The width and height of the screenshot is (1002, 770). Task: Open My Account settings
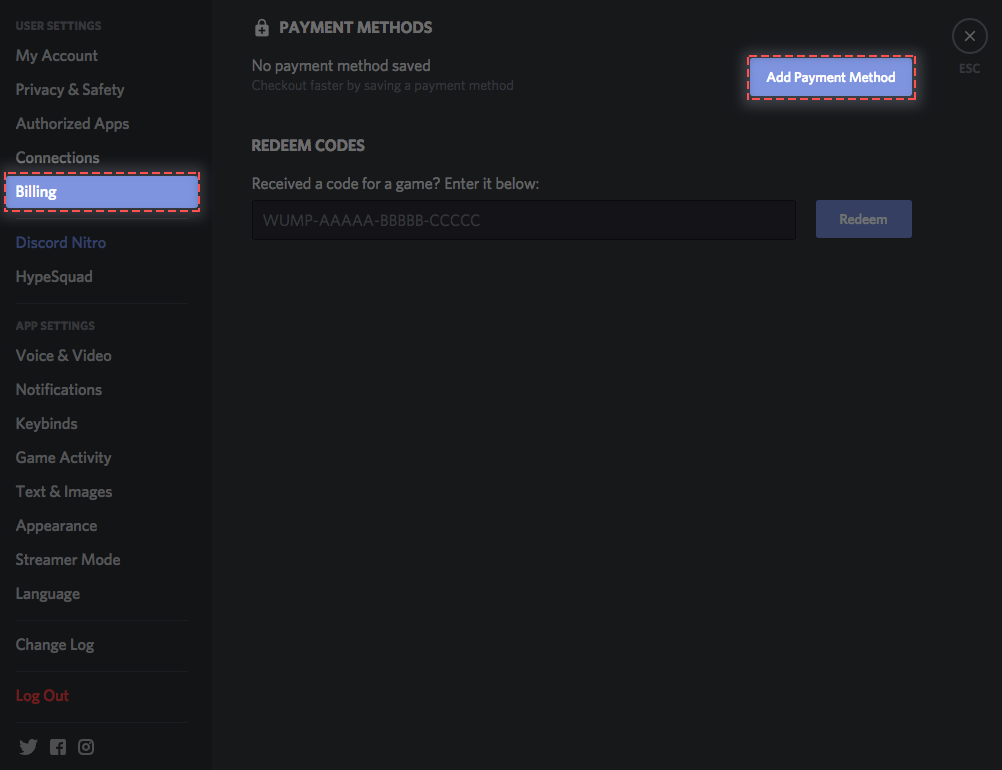(x=56, y=56)
